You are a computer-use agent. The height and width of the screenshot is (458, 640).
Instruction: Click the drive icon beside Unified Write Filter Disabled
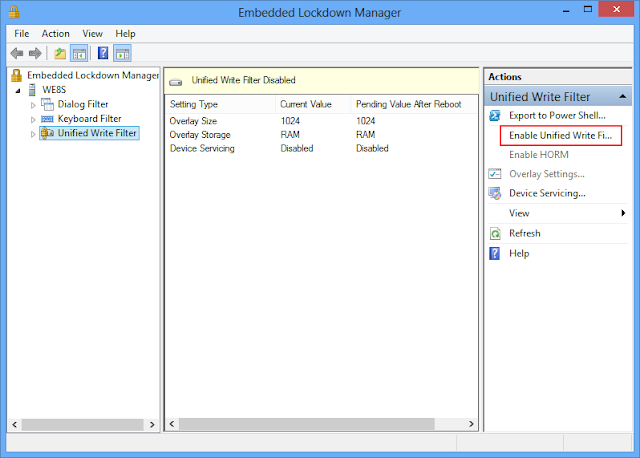pyautogui.click(x=176, y=82)
